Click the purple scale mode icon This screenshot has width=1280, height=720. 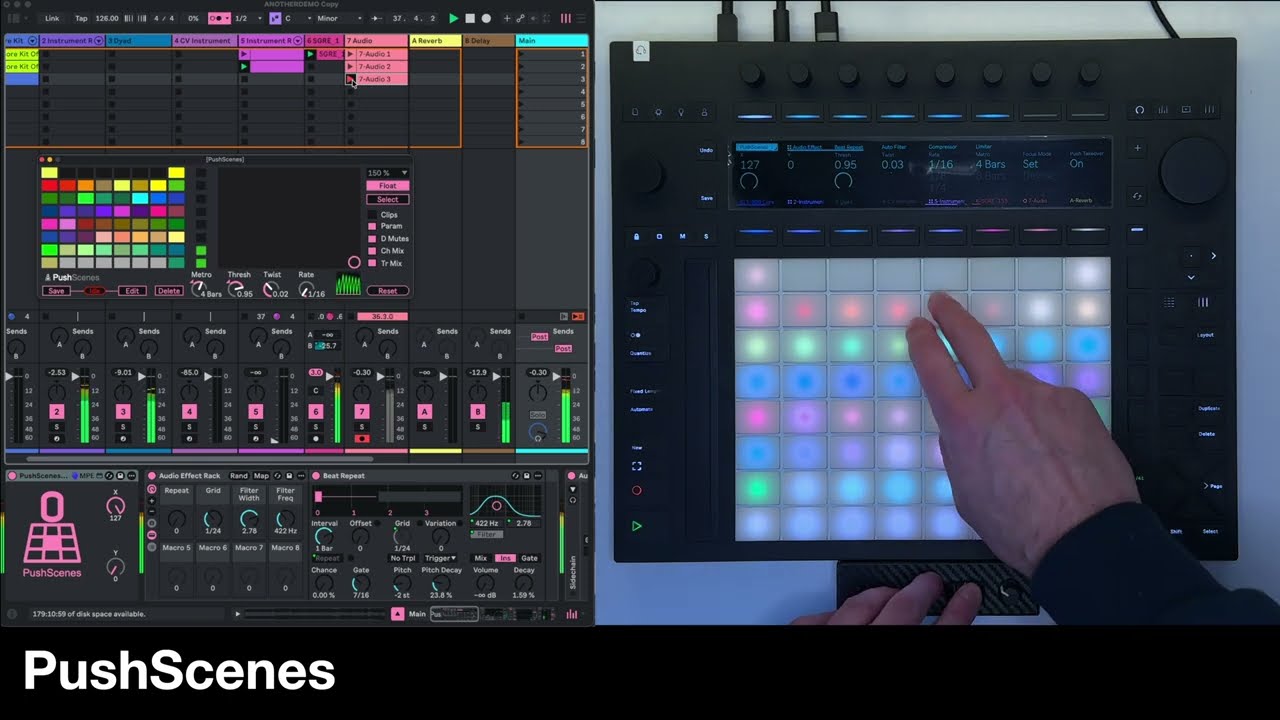275,18
